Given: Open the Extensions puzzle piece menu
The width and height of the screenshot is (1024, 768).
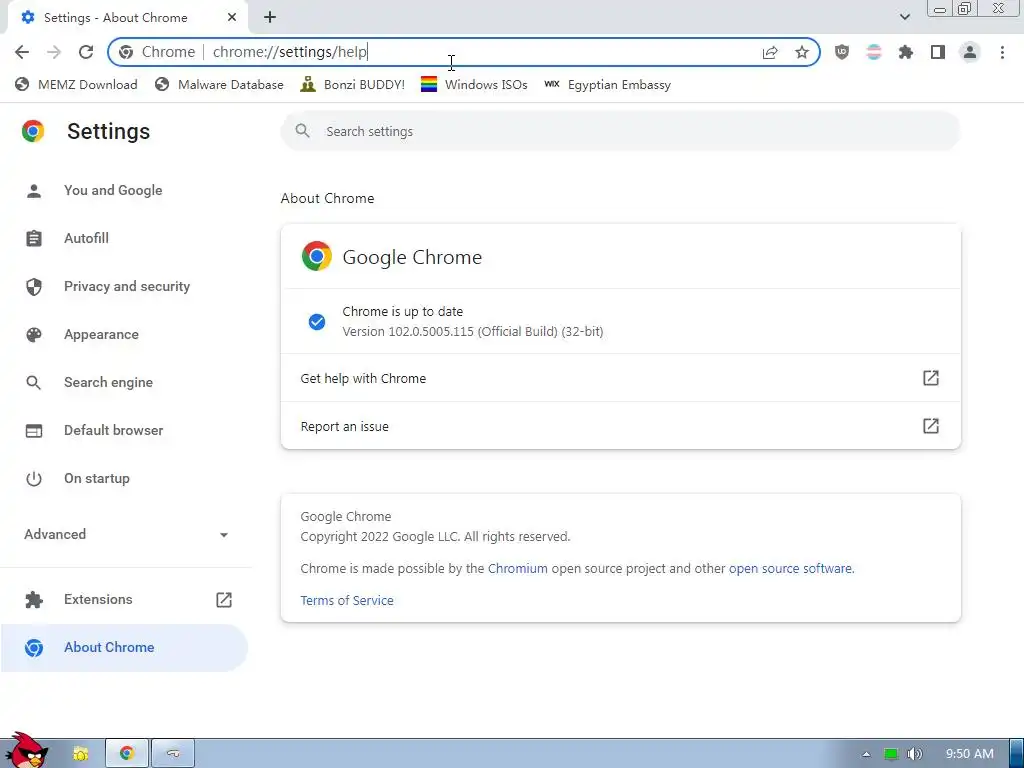Looking at the screenshot, I should pyautogui.click(x=906, y=52).
